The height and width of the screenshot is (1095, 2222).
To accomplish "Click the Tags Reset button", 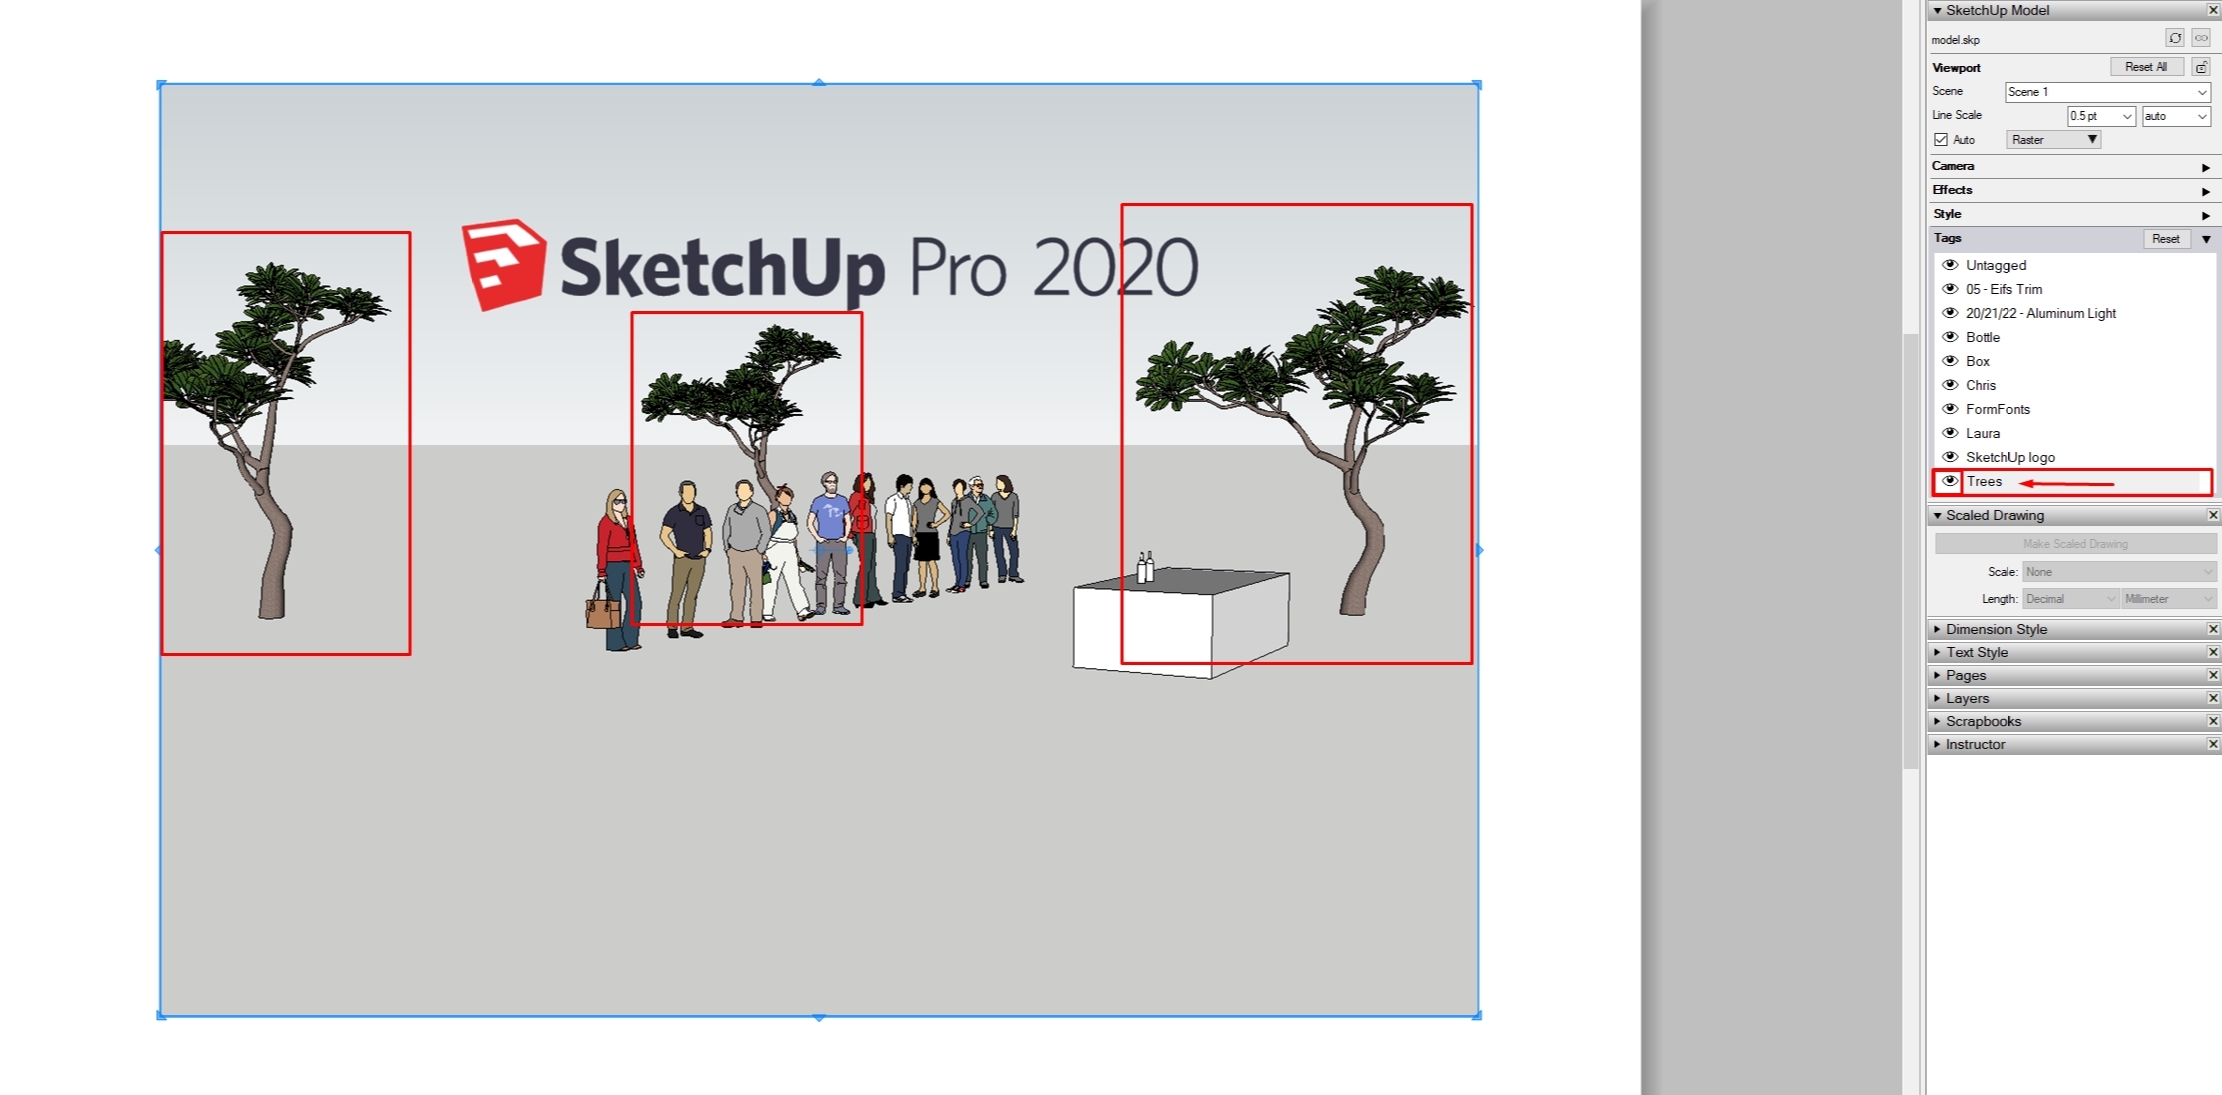I will coord(2165,239).
